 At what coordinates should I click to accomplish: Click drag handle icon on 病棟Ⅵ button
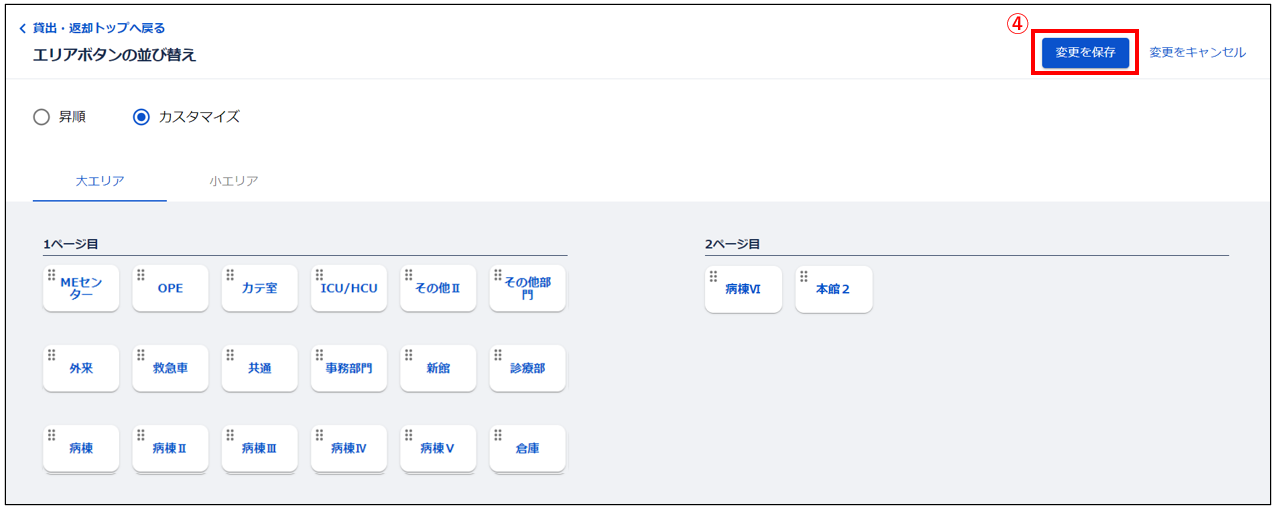pos(713,276)
